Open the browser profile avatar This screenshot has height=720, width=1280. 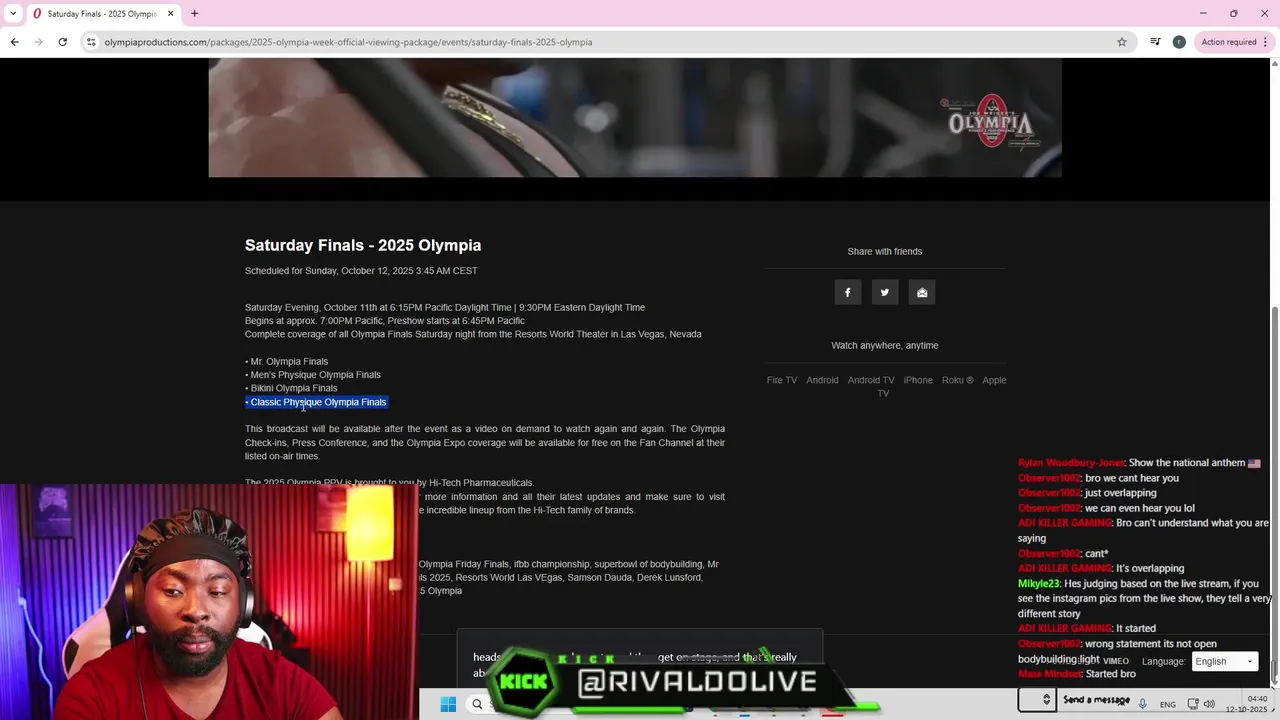pyautogui.click(x=1179, y=42)
